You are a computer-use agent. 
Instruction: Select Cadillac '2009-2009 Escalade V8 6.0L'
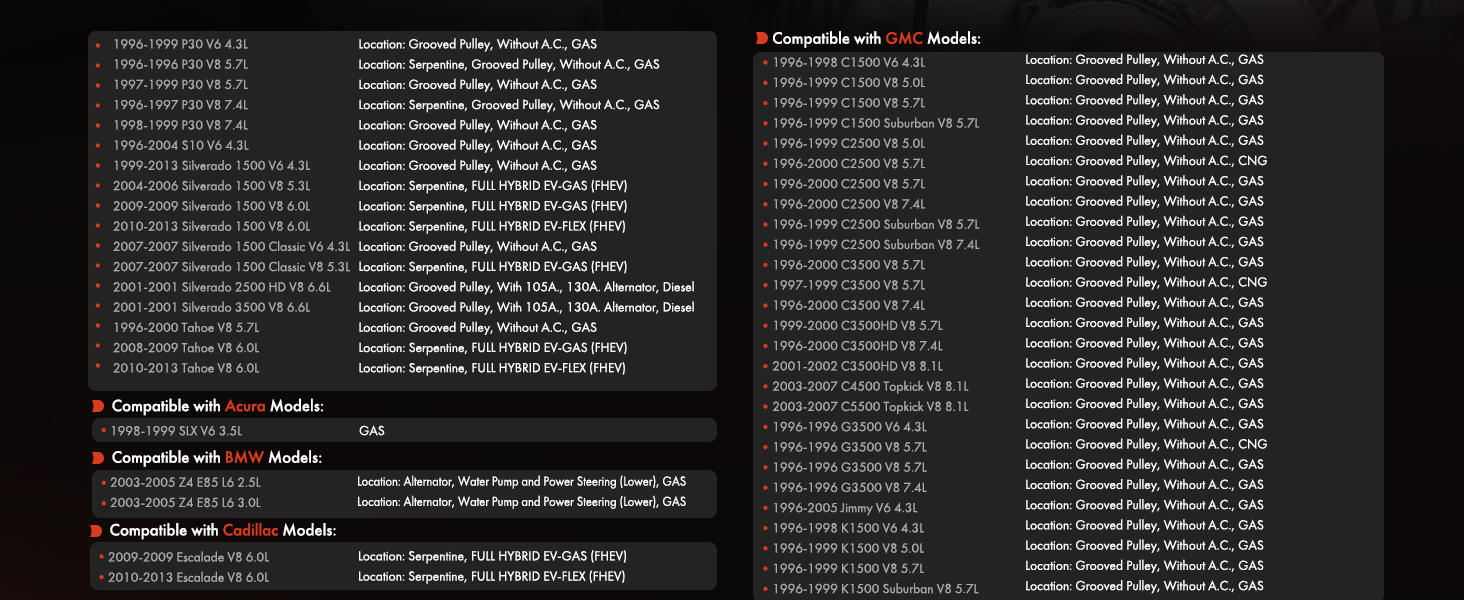click(188, 557)
